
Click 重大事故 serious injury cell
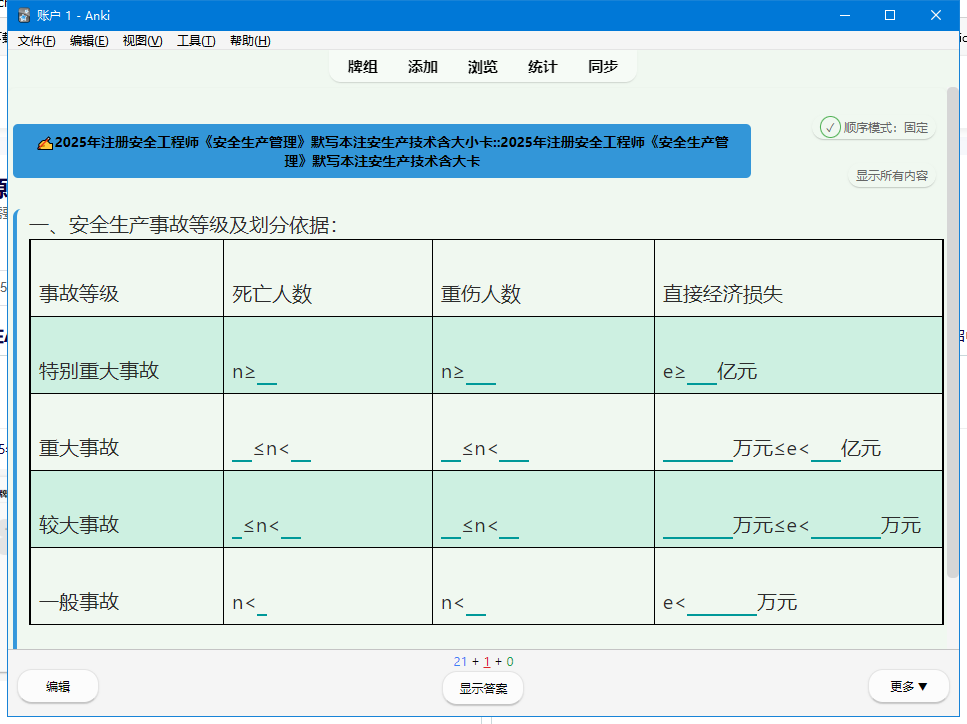(x=543, y=432)
